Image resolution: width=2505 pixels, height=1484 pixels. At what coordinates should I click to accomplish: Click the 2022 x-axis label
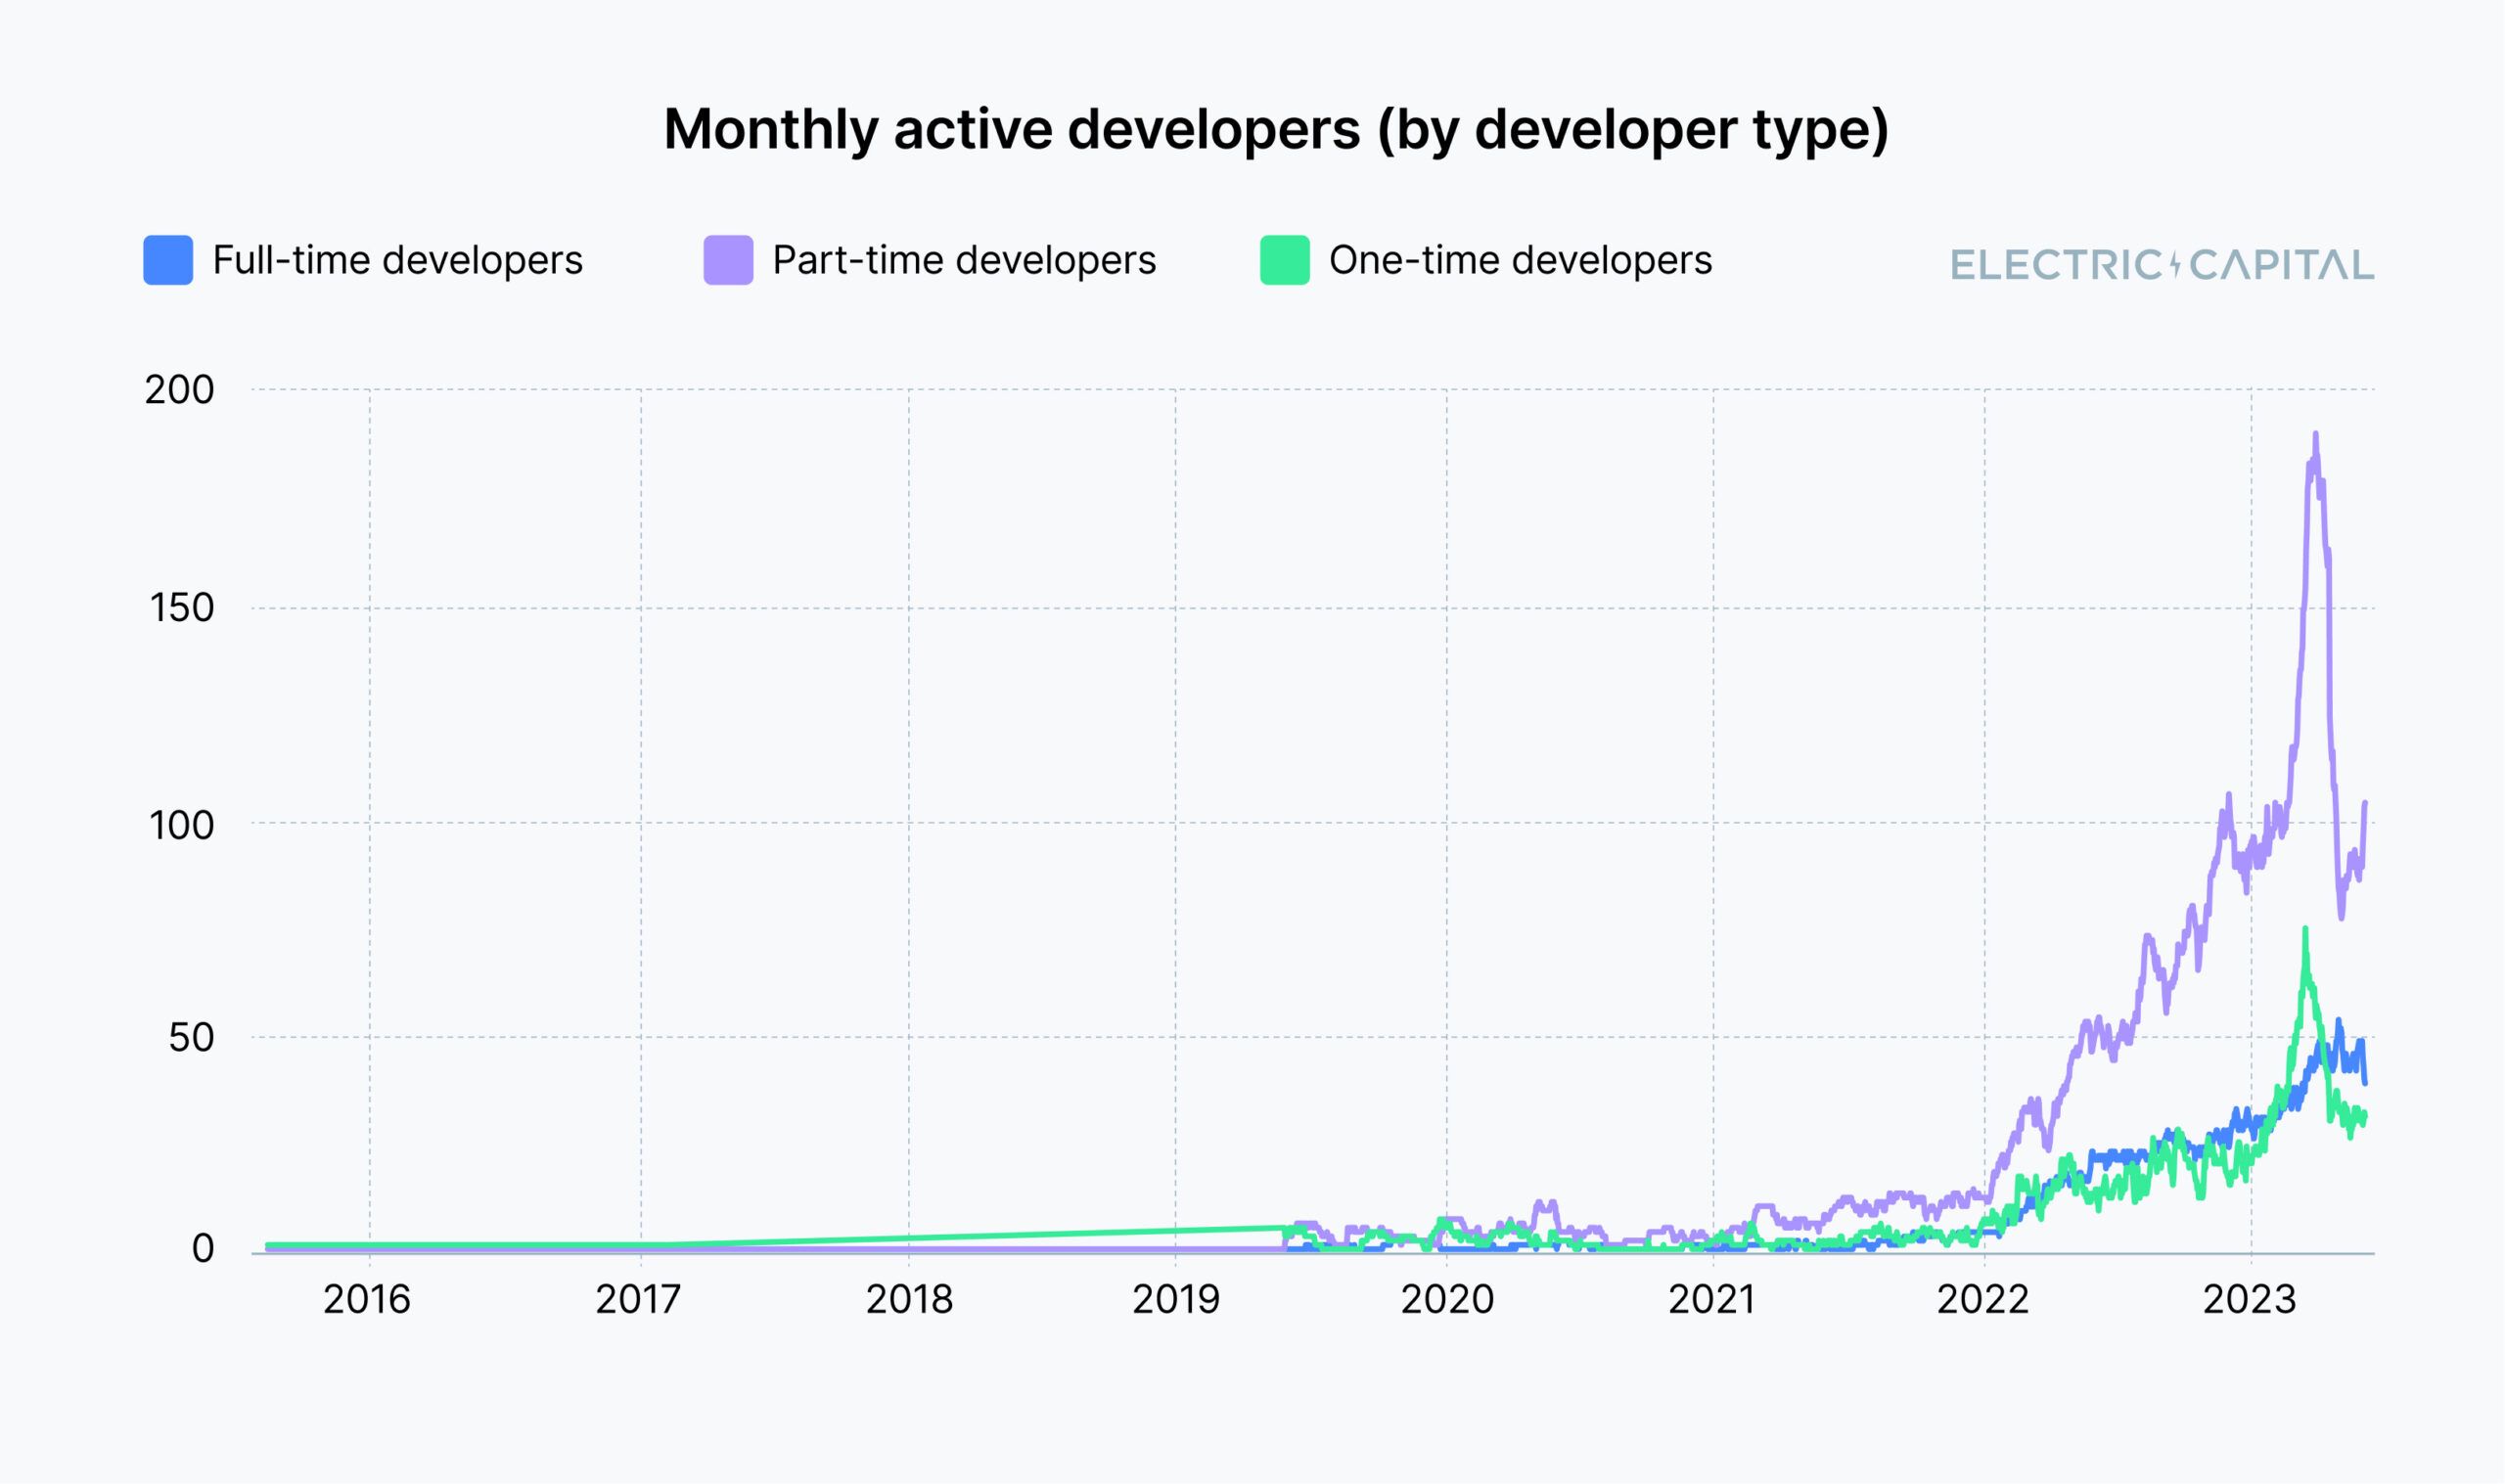(x=1983, y=1300)
